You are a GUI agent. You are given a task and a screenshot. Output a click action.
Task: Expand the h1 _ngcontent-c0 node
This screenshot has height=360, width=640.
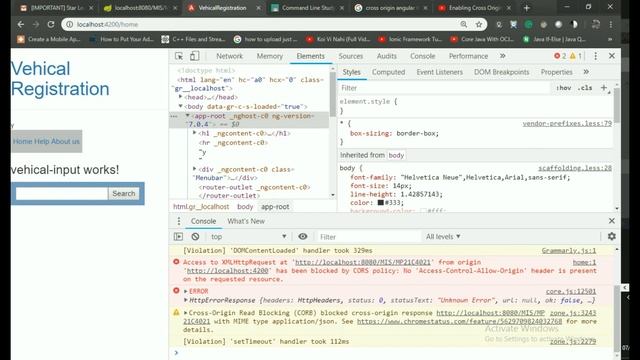click(x=195, y=133)
